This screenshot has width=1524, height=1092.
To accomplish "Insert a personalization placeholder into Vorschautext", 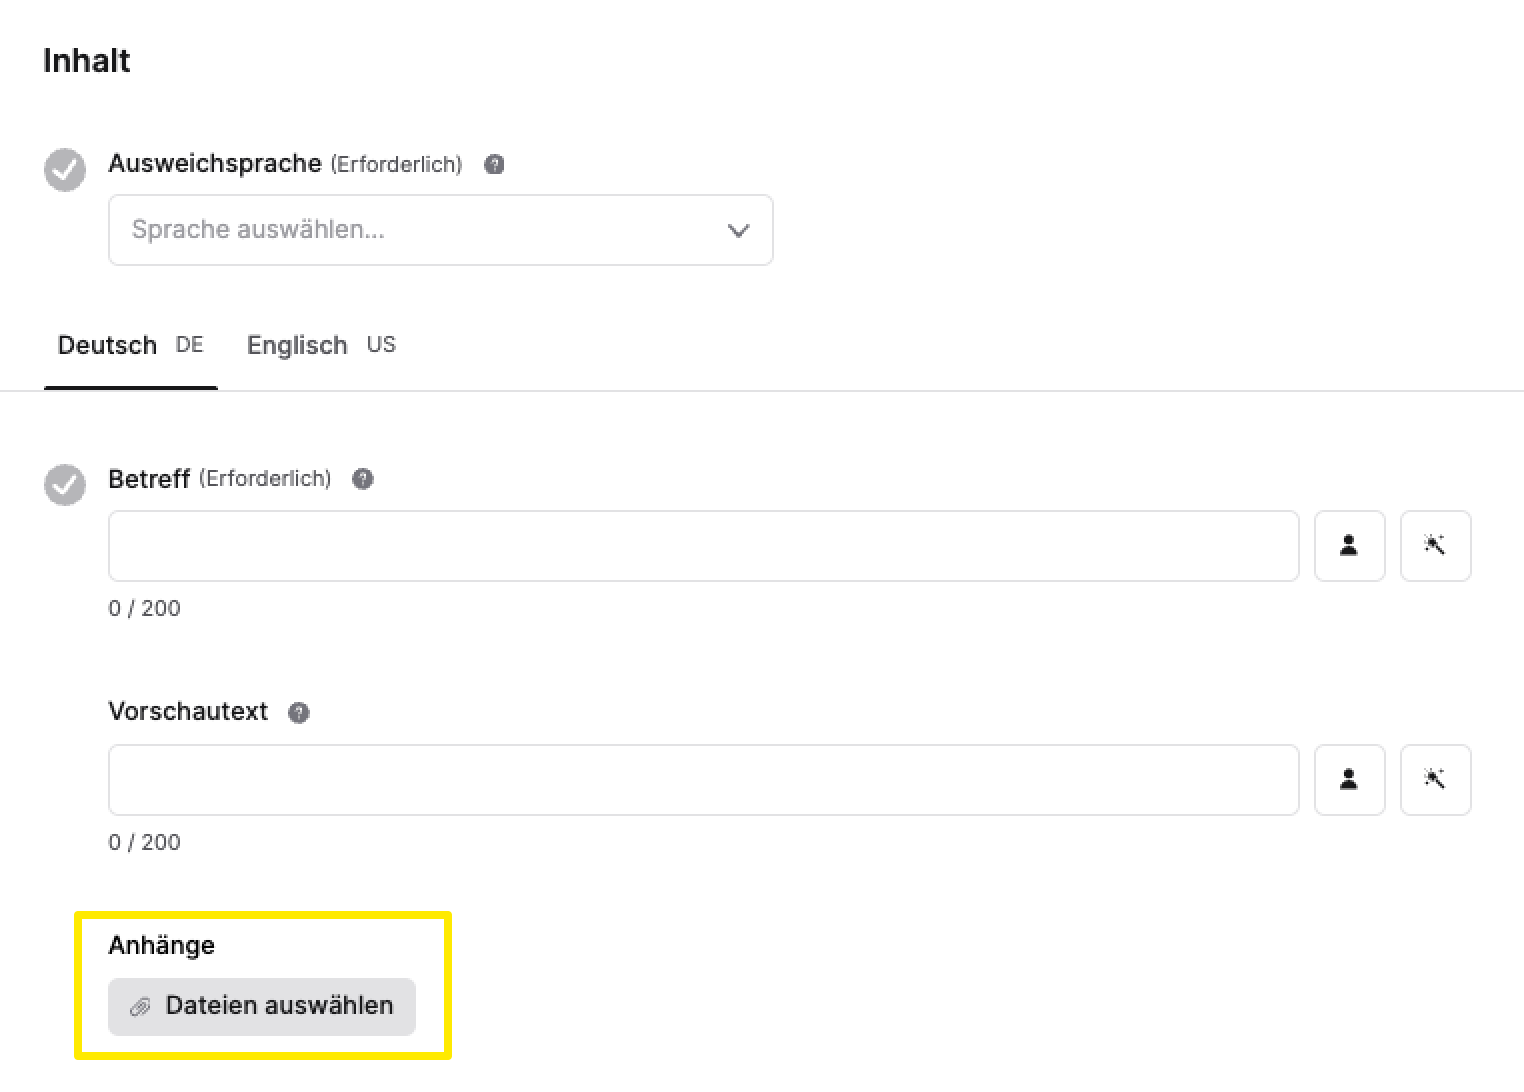I will [x=1349, y=780].
